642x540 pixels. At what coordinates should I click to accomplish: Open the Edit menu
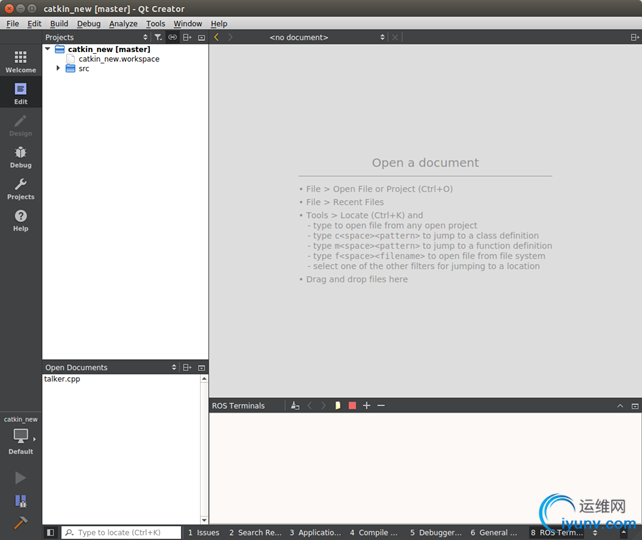coord(34,24)
